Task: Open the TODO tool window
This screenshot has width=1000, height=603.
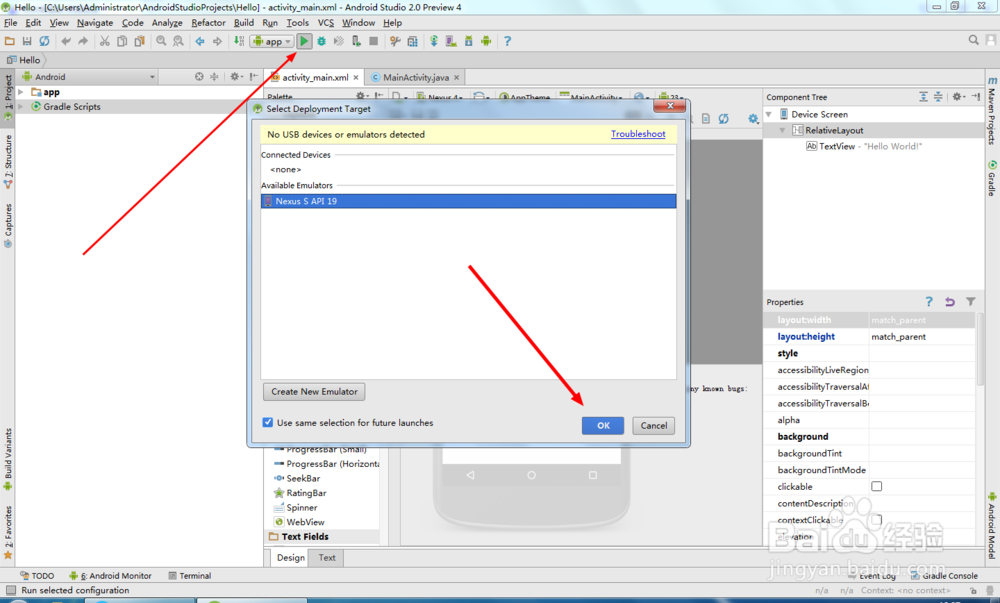Action: pos(37,576)
